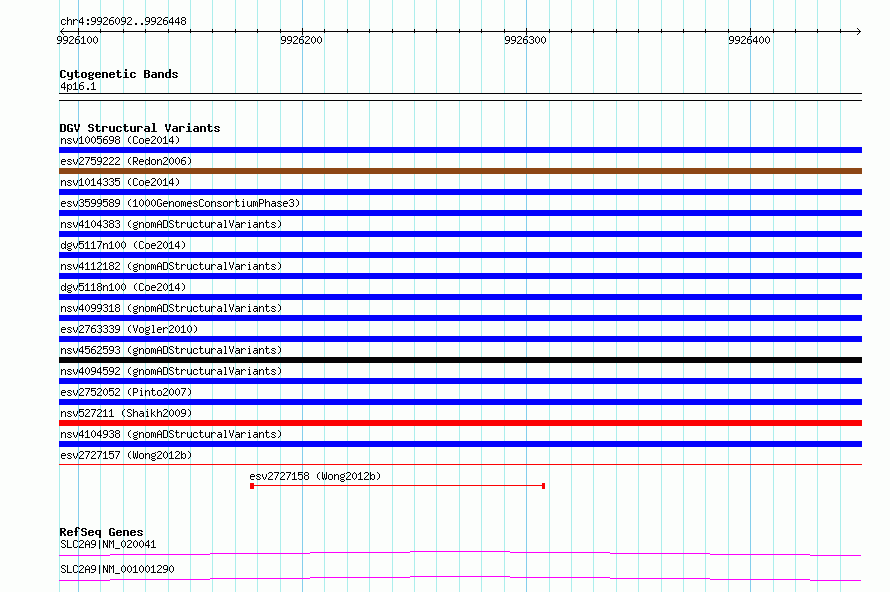Click the blue bar under nsv4094592
This screenshot has height=592, width=890.
coord(460,381)
